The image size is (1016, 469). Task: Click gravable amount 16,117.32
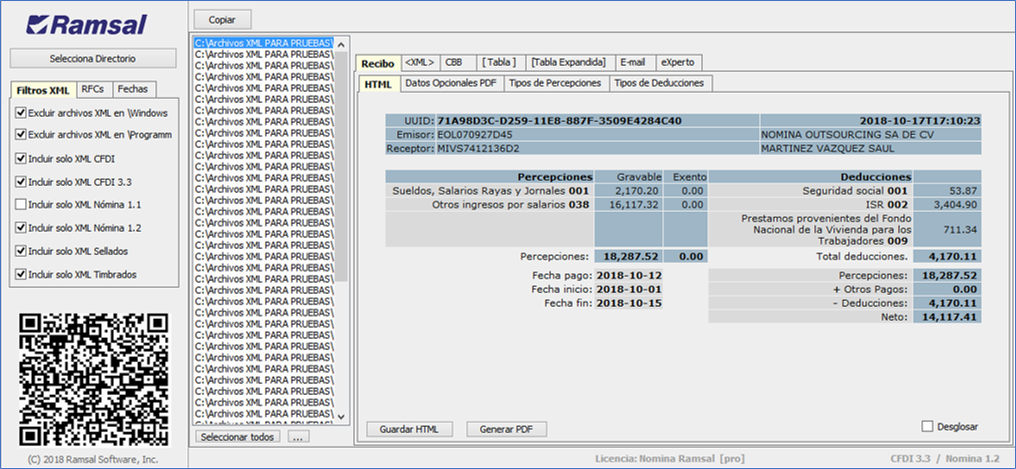pyautogui.click(x=629, y=204)
